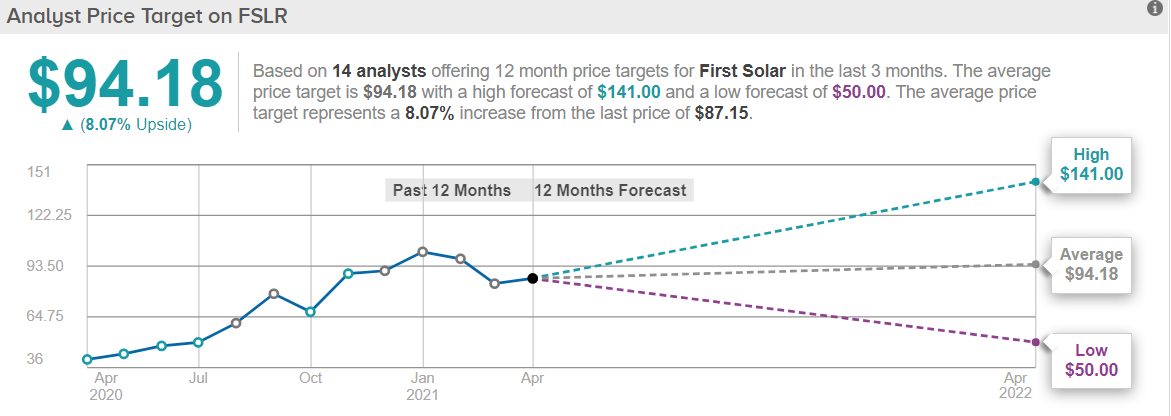The image size is (1171, 416).
Task: Click the January 2021 peak data point
Action: [x=423, y=251]
